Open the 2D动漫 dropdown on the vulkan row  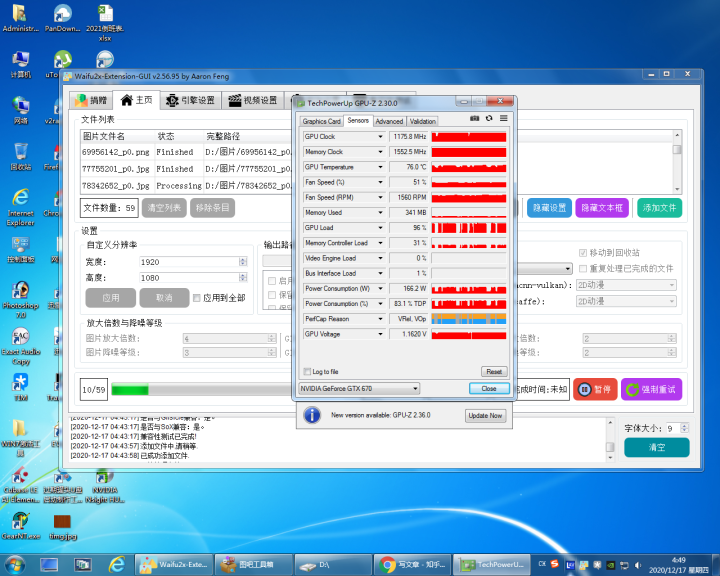(x=626, y=285)
